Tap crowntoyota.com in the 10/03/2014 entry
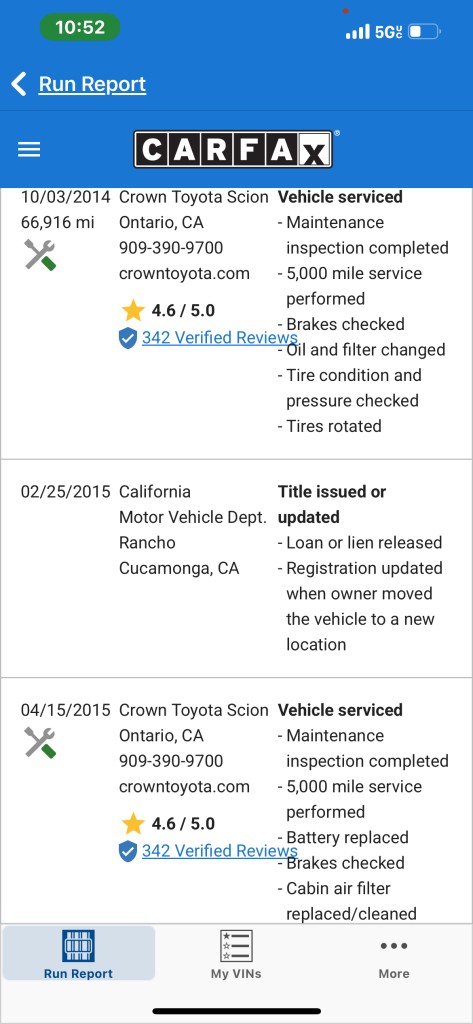Viewport: 473px width, 1024px height. pyautogui.click(x=184, y=274)
